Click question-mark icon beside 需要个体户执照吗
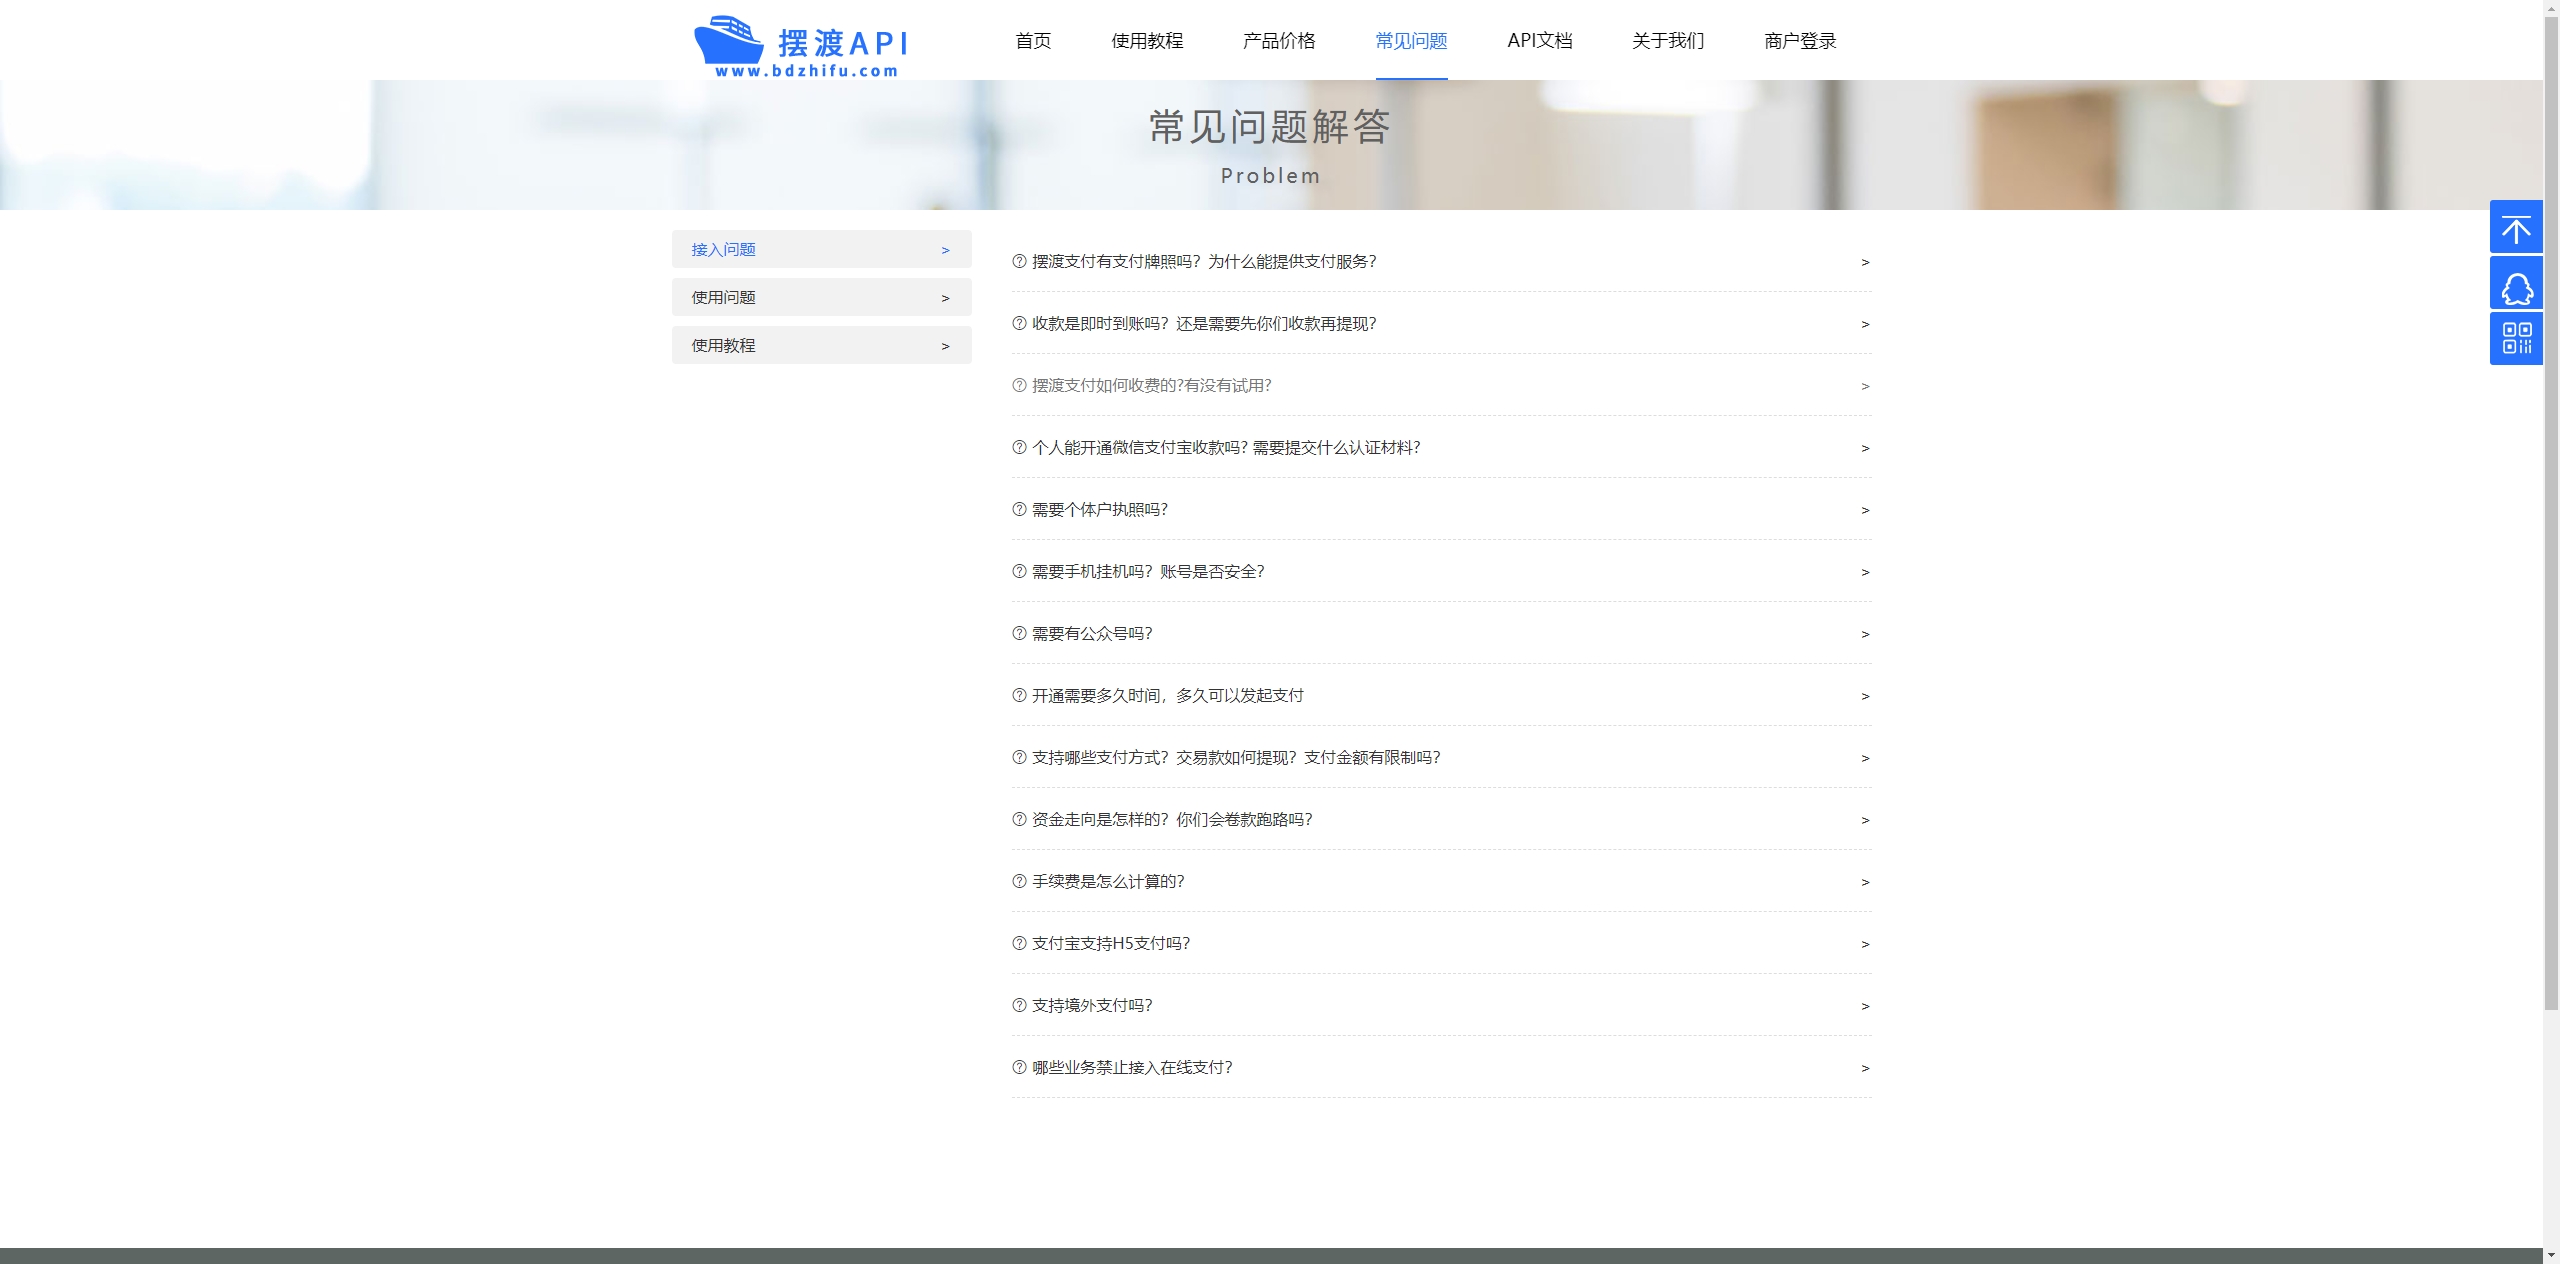The height and width of the screenshot is (1264, 2560). 1019,509
